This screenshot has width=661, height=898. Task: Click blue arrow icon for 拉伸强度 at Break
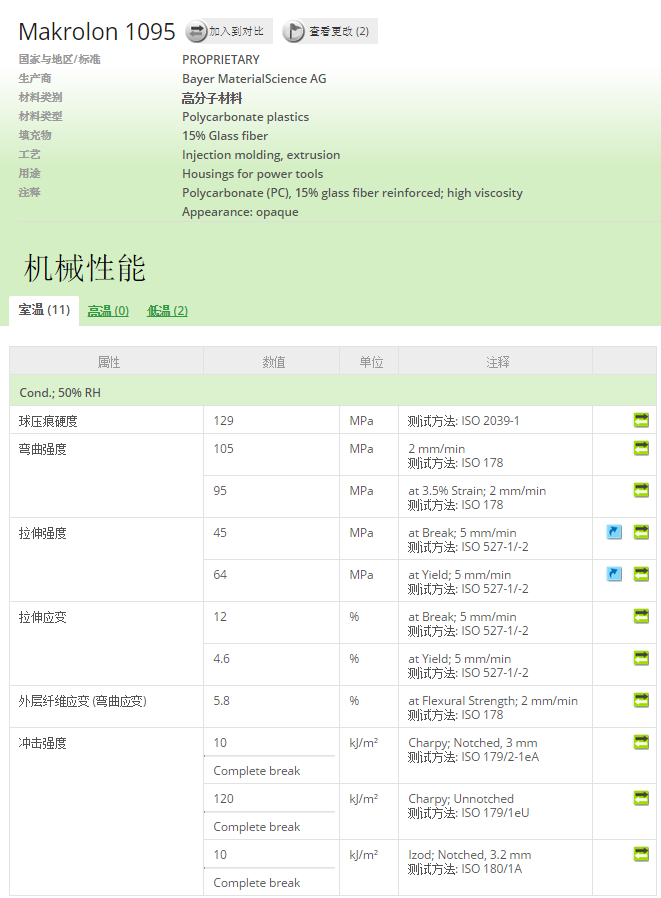(614, 533)
